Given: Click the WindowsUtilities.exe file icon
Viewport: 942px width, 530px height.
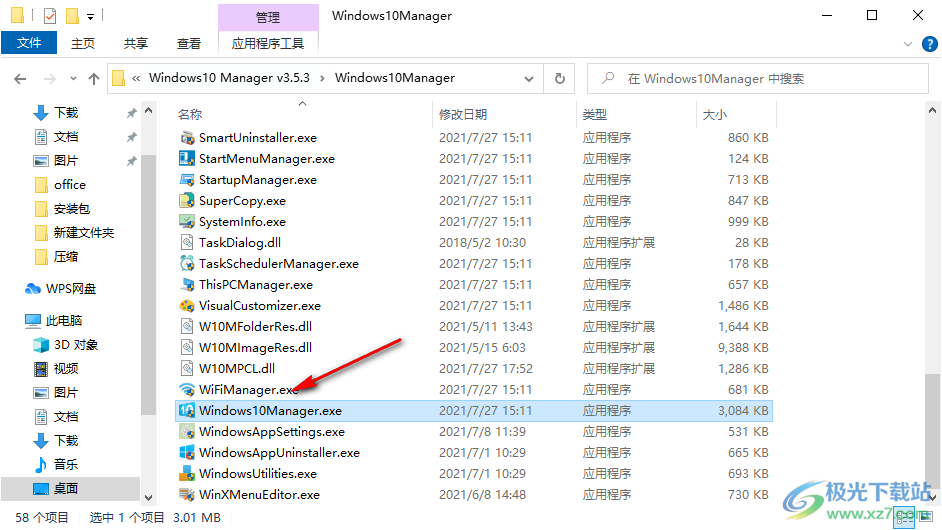Looking at the screenshot, I should [x=187, y=474].
